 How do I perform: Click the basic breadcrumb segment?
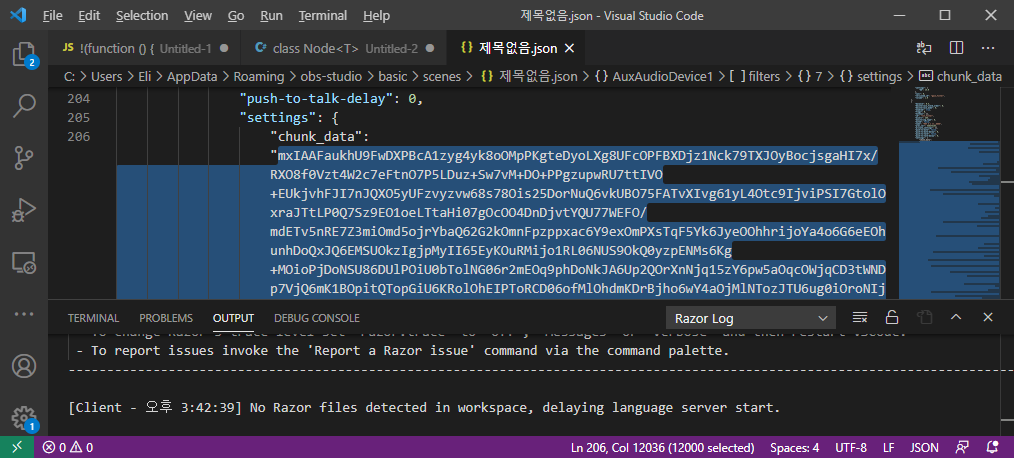click(x=393, y=76)
